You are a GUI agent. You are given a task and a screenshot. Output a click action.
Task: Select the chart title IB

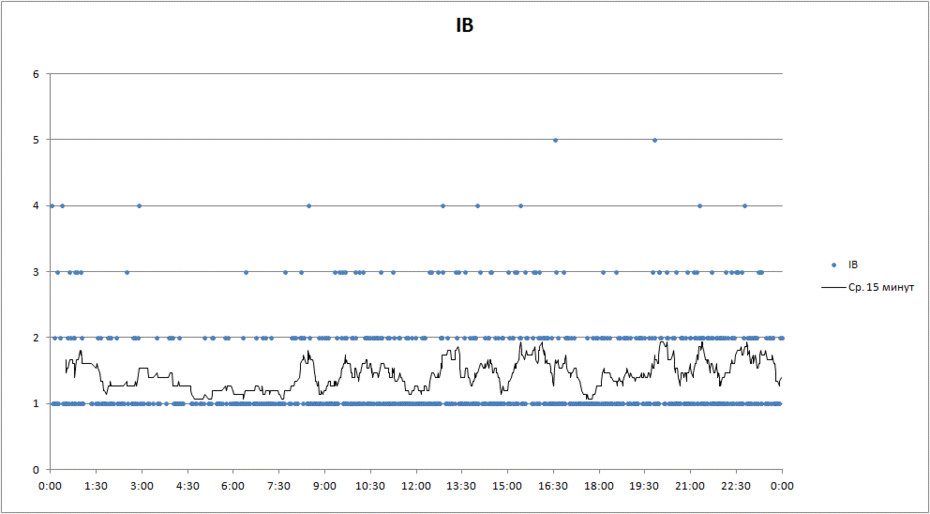click(464, 27)
